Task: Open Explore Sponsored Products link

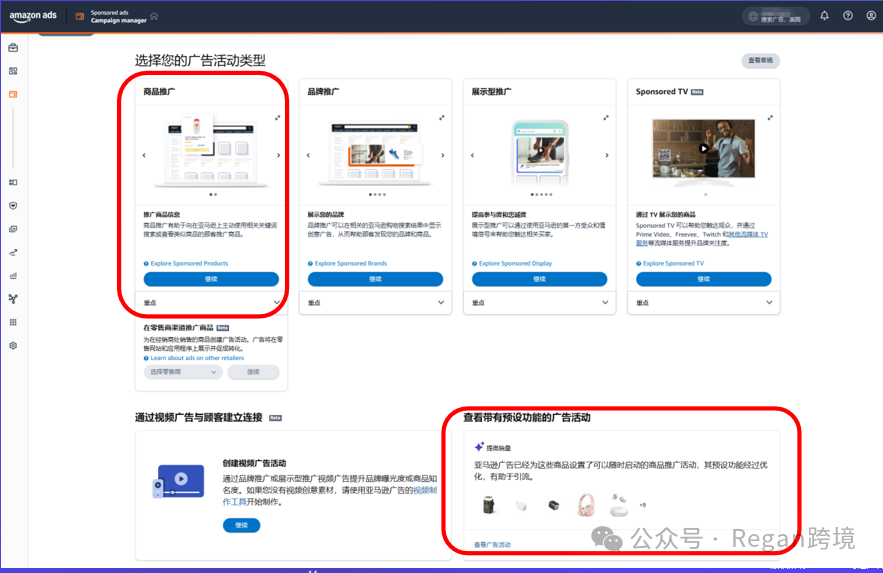Action: click(189, 263)
